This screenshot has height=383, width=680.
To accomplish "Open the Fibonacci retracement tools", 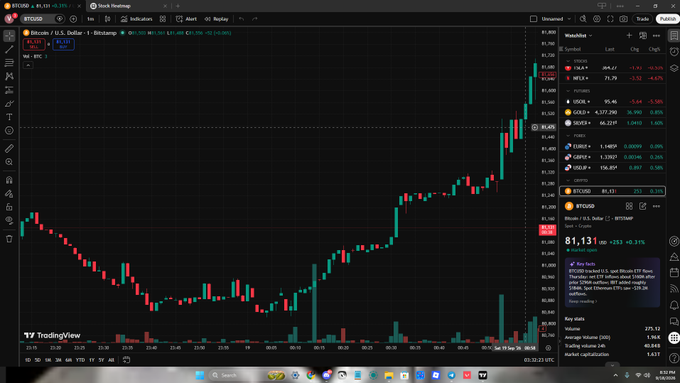I will [x=9, y=63].
